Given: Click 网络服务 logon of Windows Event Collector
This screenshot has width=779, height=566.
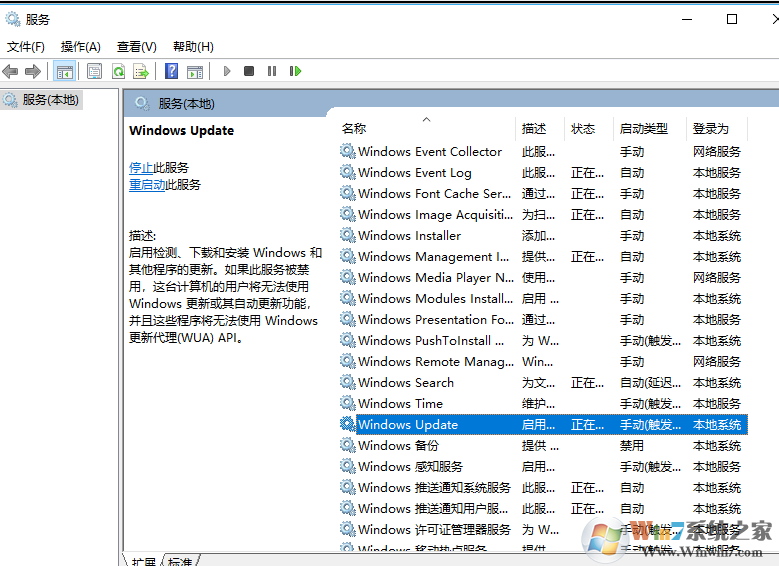Looking at the screenshot, I should 717,152.
